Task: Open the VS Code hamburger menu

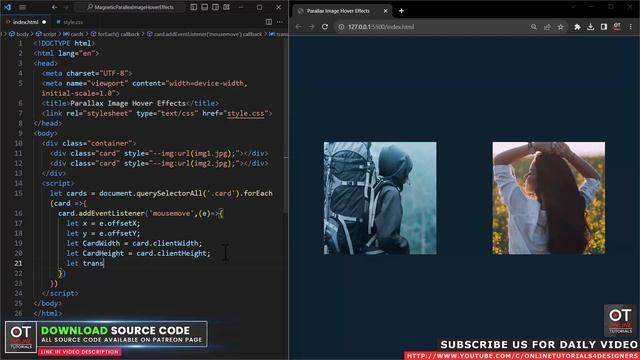Action: coord(22,7)
